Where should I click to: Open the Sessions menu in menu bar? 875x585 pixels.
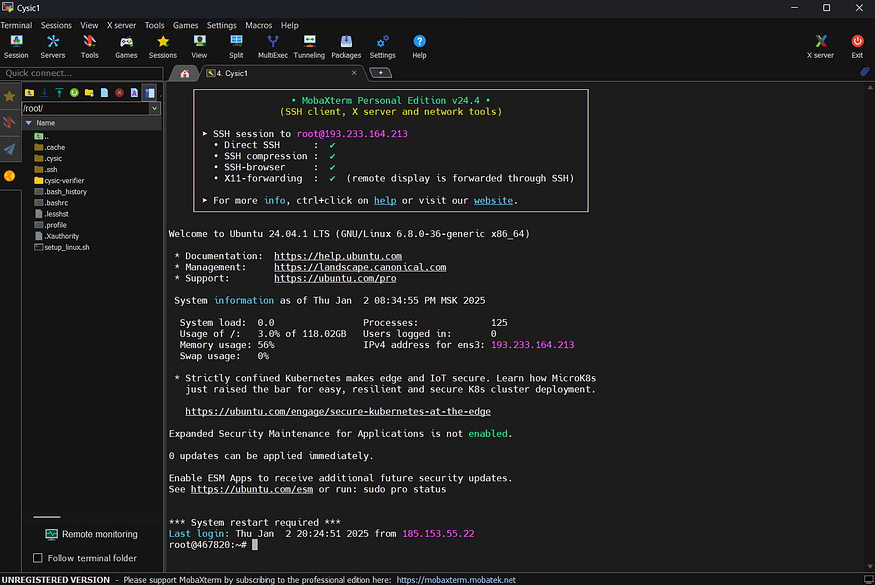(56, 25)
